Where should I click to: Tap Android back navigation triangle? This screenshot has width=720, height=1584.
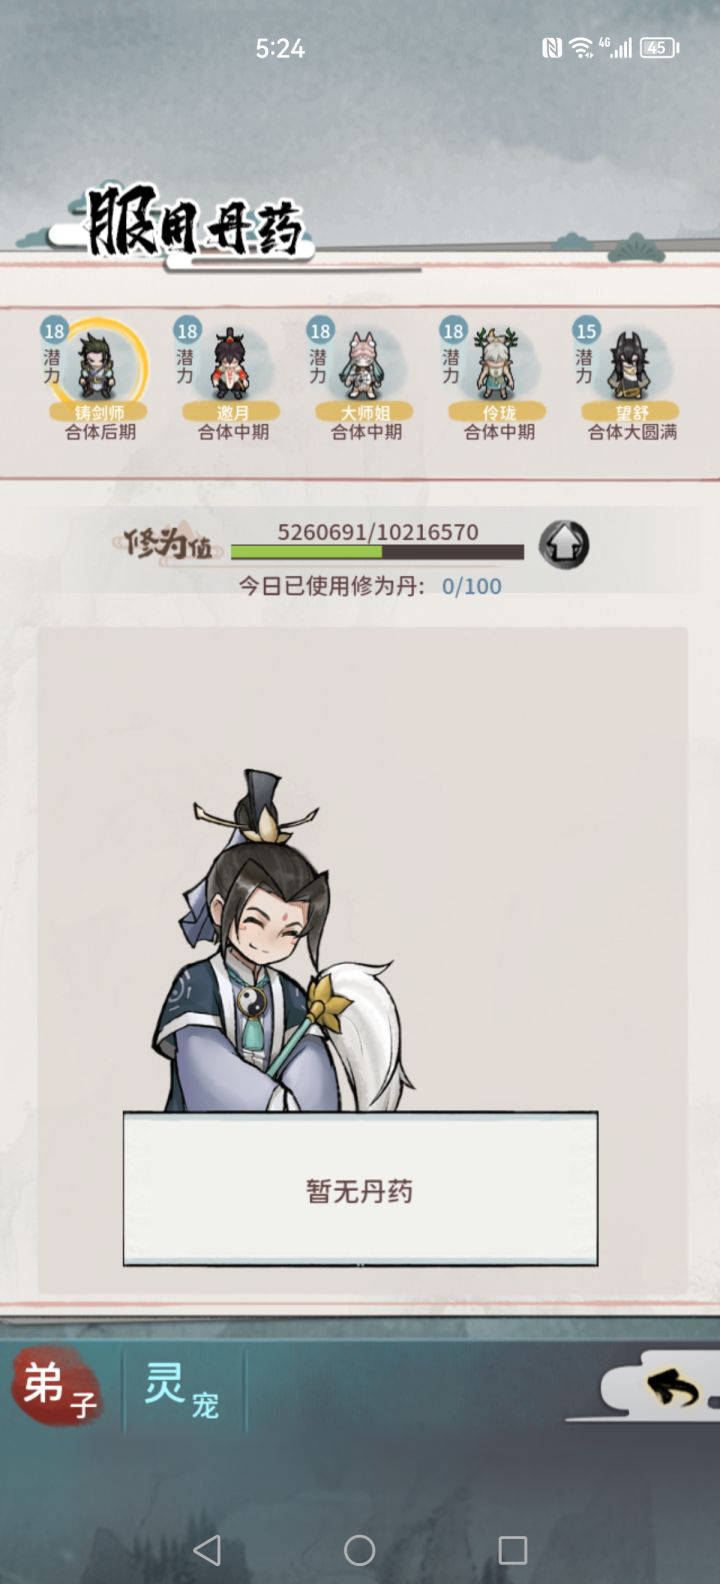tap(207, 1550)
